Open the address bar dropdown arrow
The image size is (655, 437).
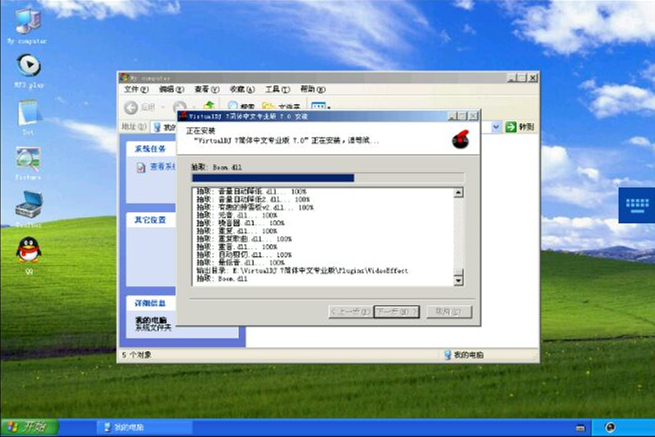(496, 127)
